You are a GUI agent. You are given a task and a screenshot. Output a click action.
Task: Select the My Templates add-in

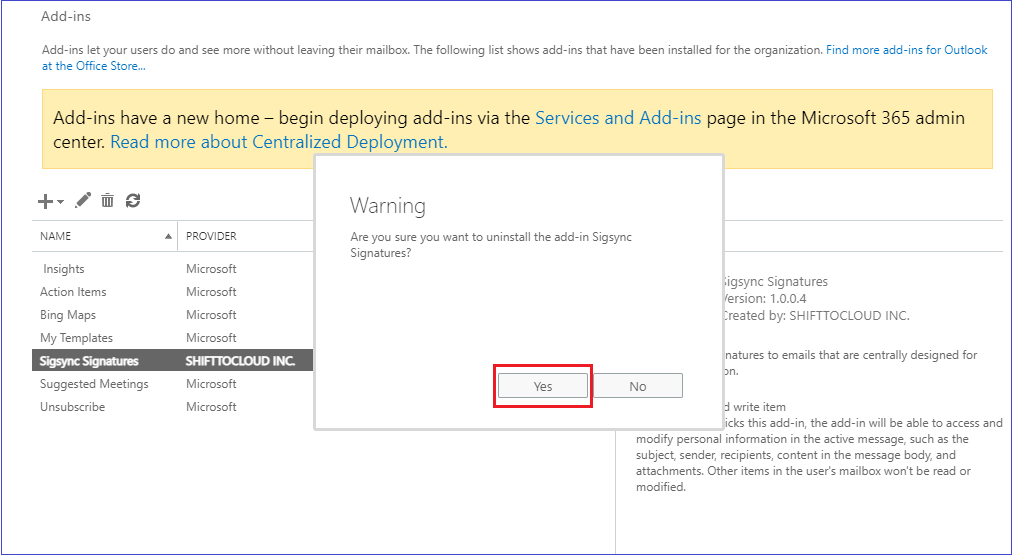tap(76, 338)
